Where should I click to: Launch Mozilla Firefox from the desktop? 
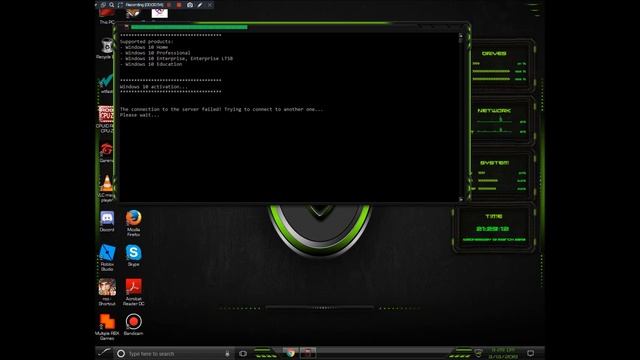133,223
